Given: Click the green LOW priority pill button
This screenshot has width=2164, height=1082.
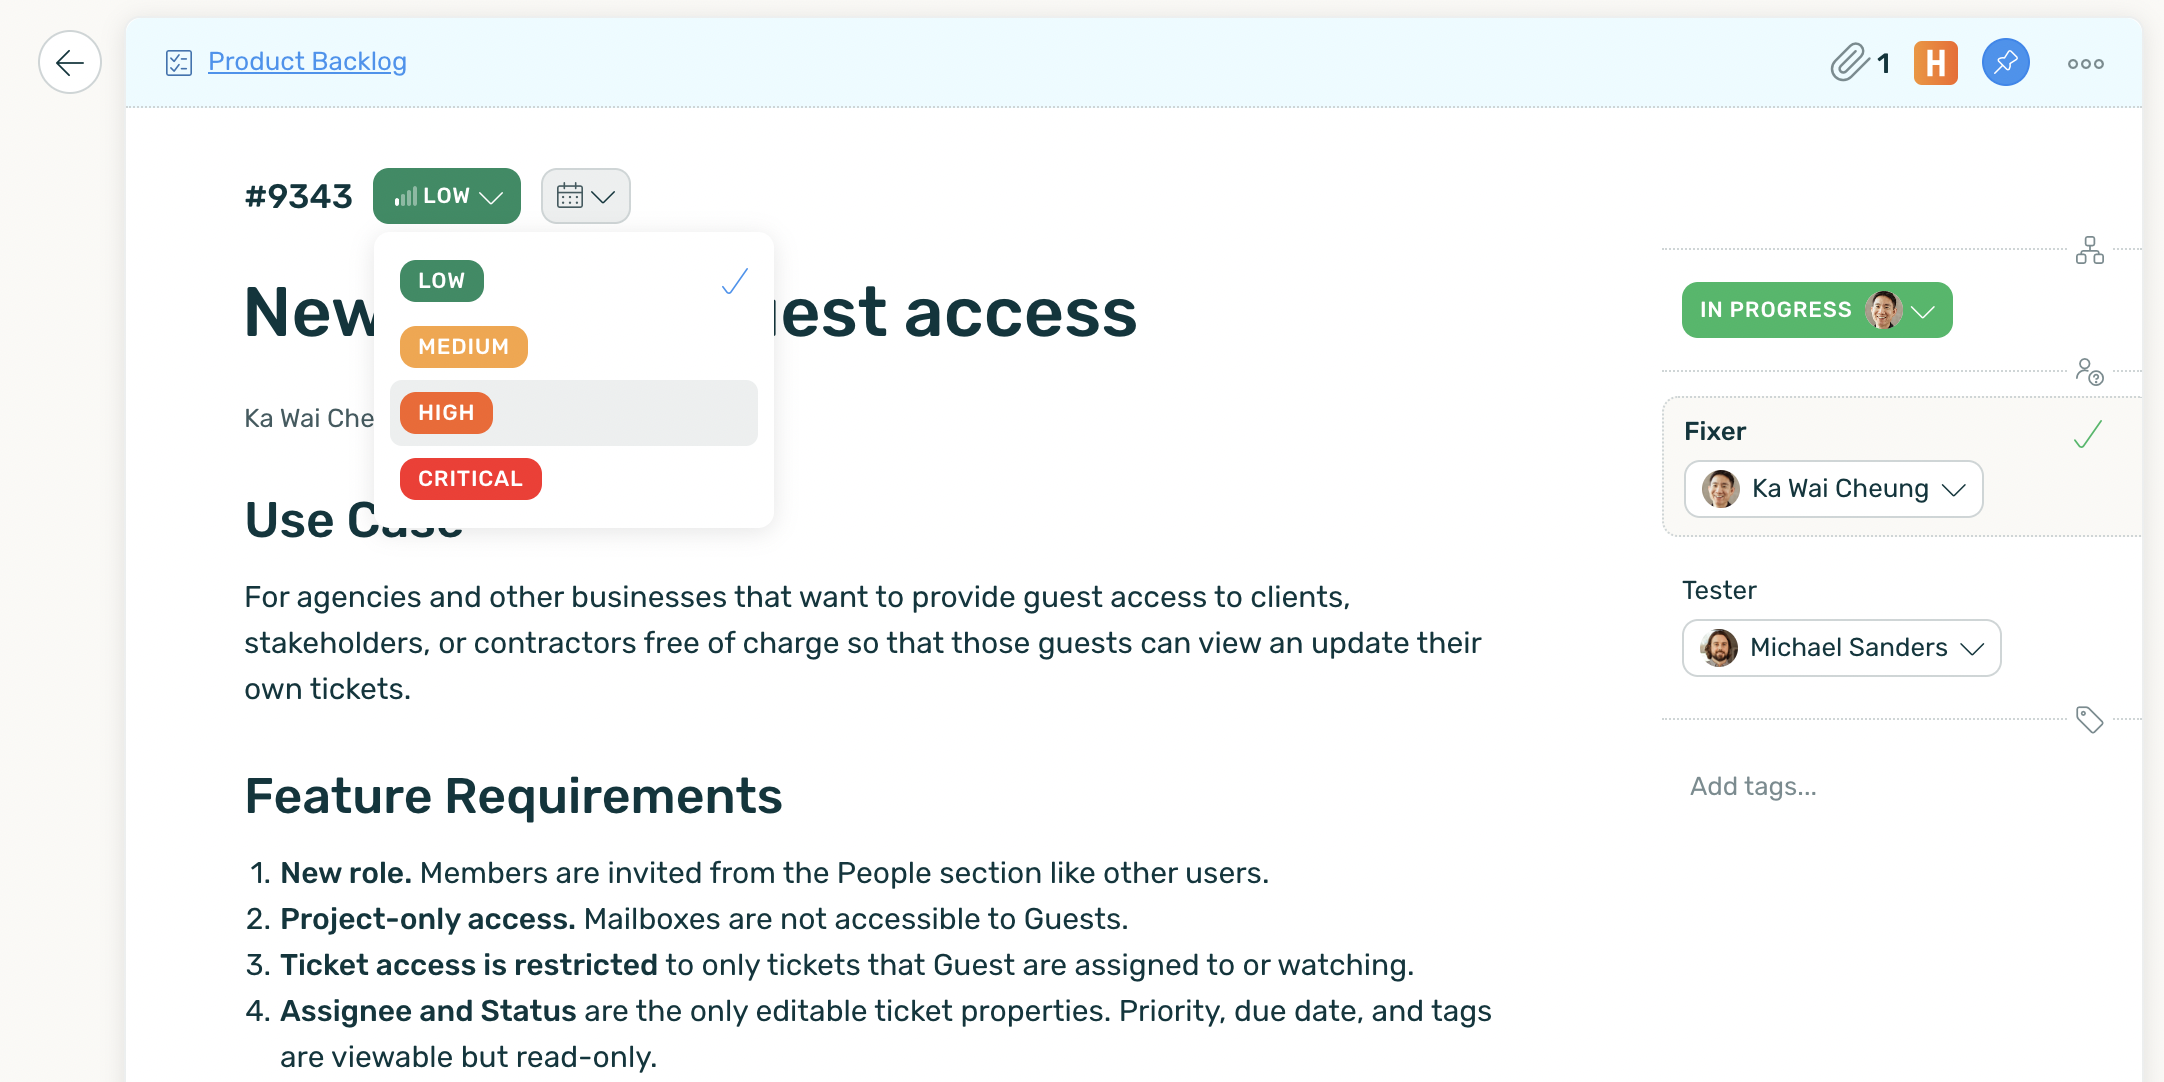Looking at the screenshot, I should (x=446, y=195).
